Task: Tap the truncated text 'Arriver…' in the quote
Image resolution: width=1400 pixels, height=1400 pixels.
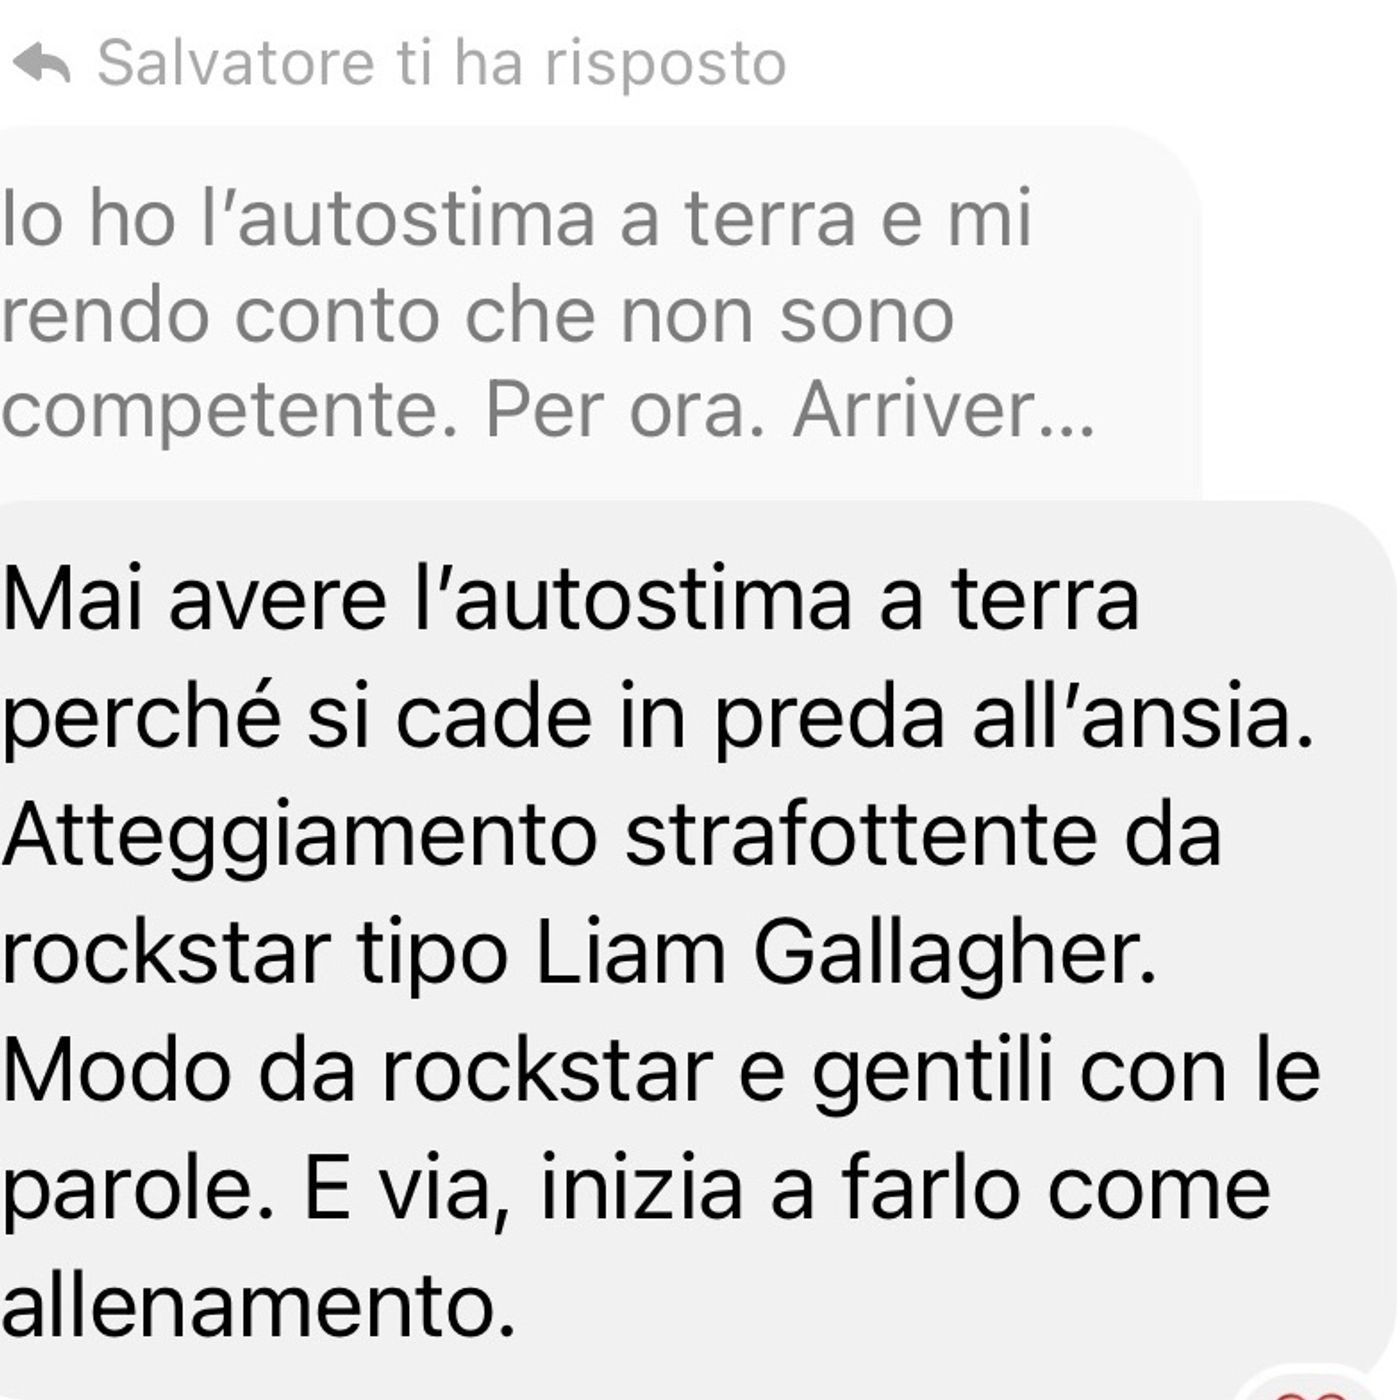Action: [x=944, y=410]
